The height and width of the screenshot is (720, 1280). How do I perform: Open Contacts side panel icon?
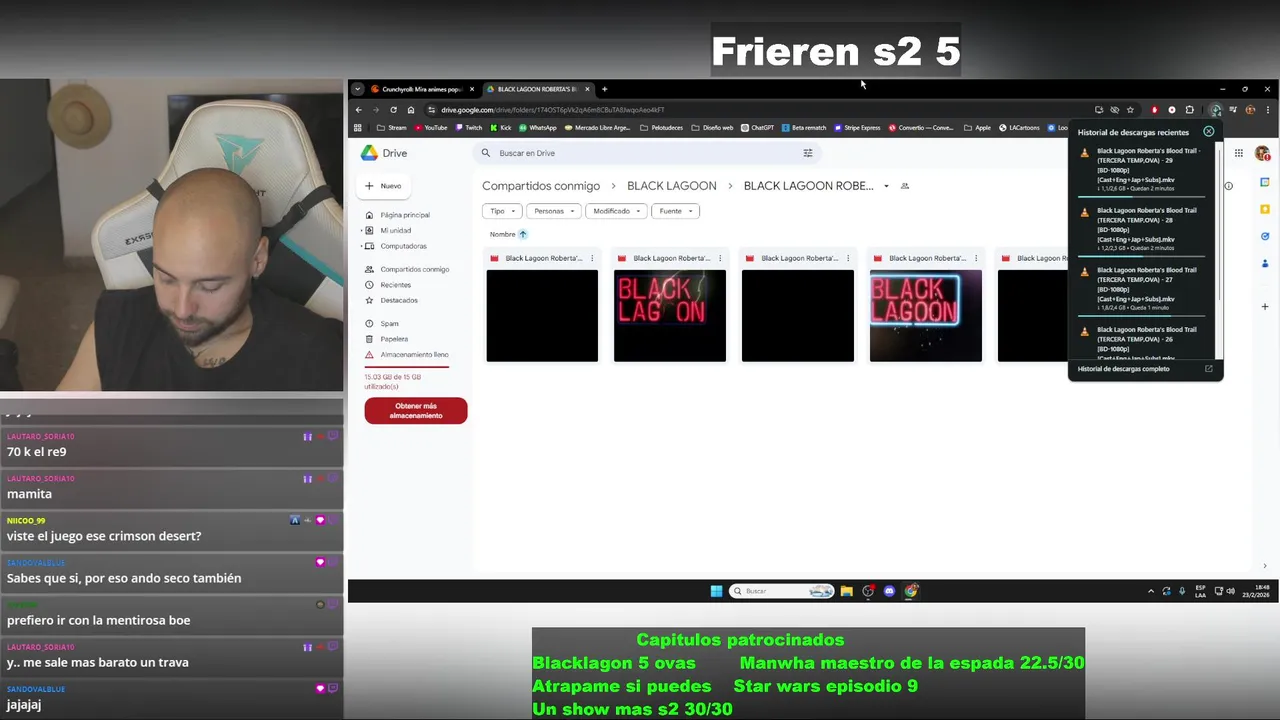(1265, 263)
